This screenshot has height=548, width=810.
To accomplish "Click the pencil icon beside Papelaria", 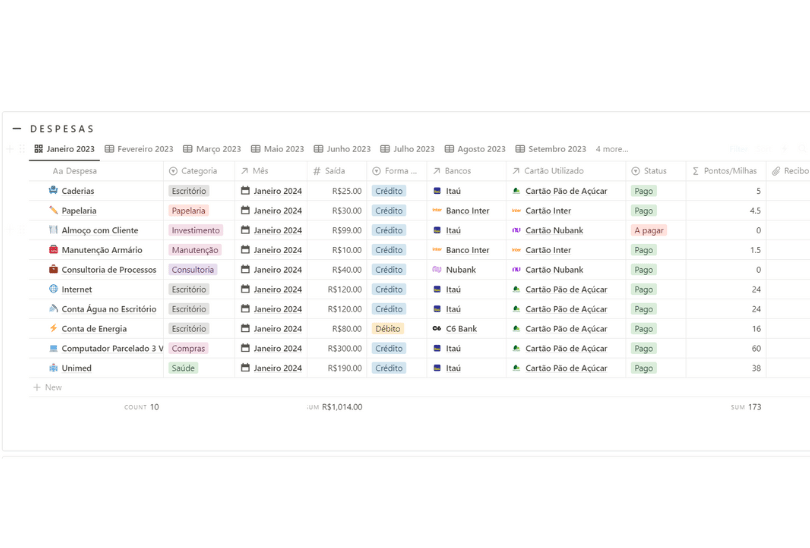I will click(x=53, y=211).
